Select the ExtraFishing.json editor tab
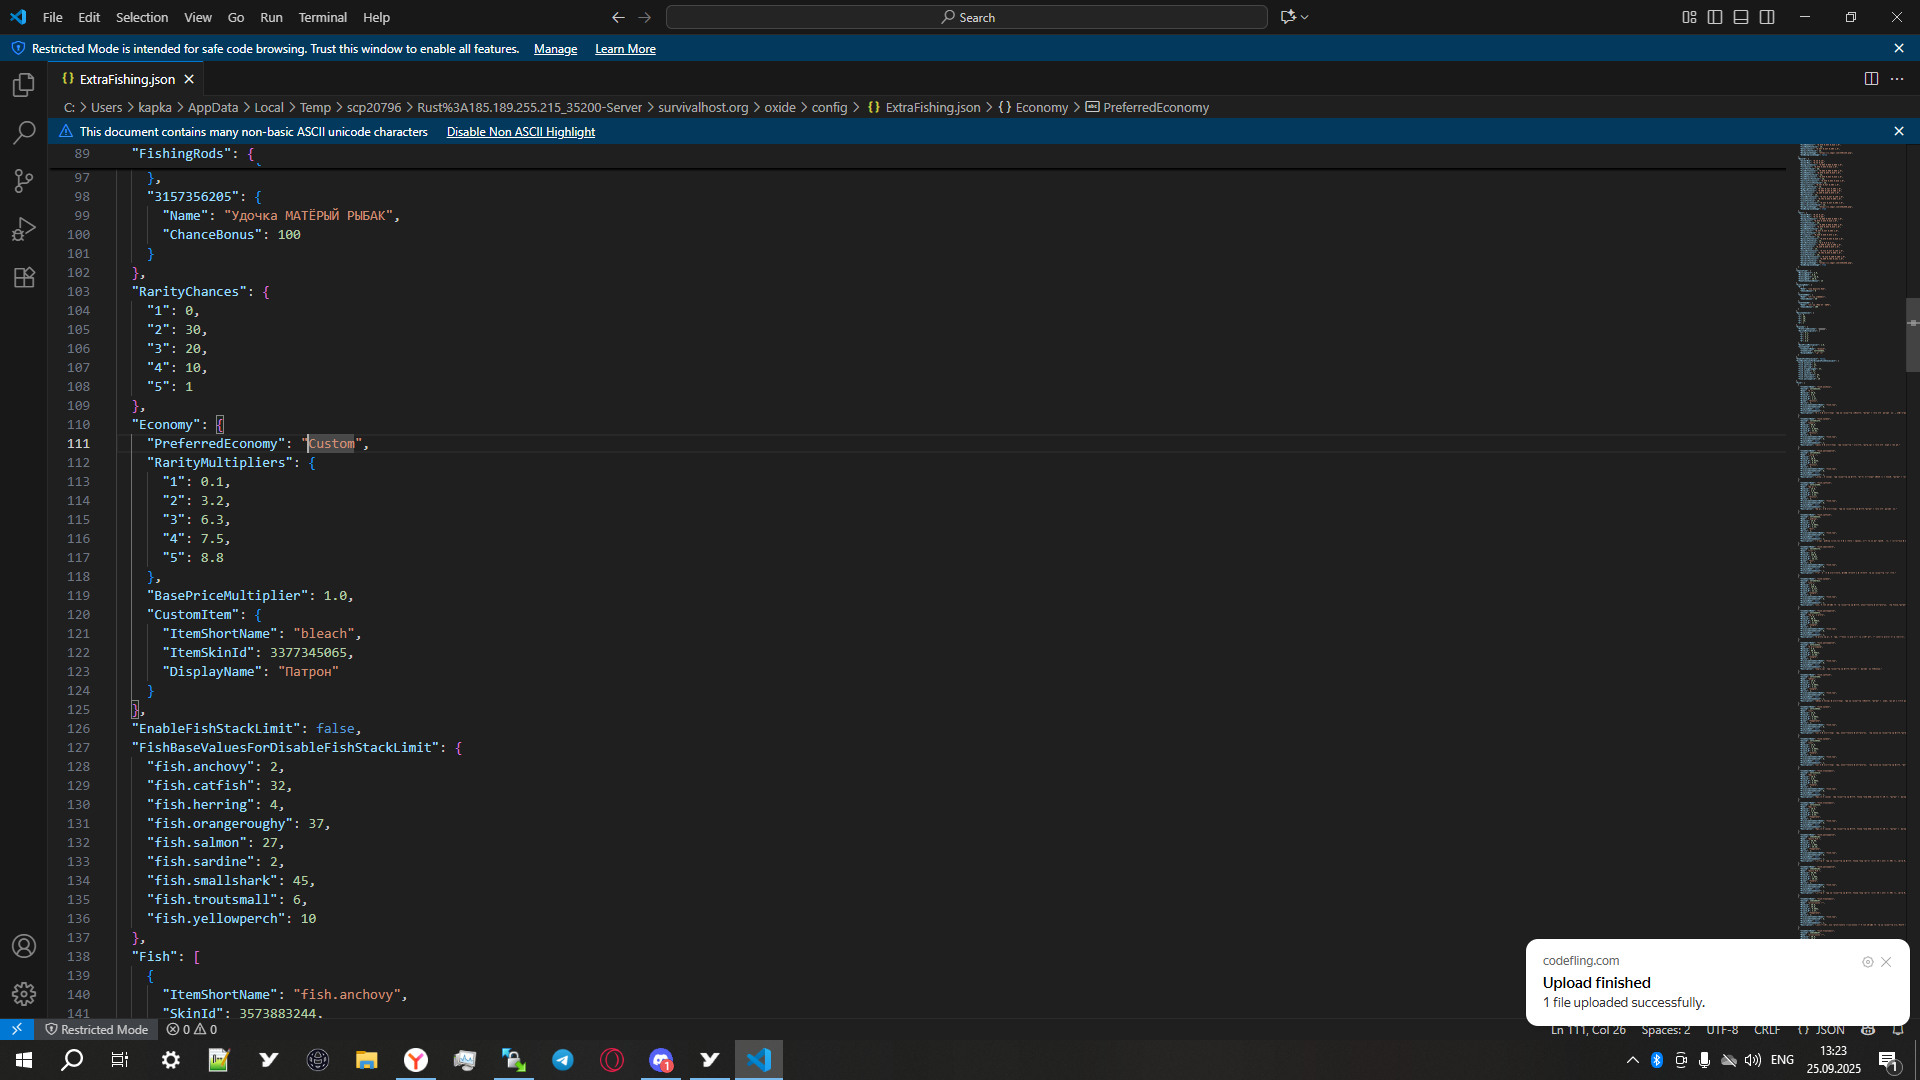1920x1080 pixels. pyautogui.click(x=127, y=79)
